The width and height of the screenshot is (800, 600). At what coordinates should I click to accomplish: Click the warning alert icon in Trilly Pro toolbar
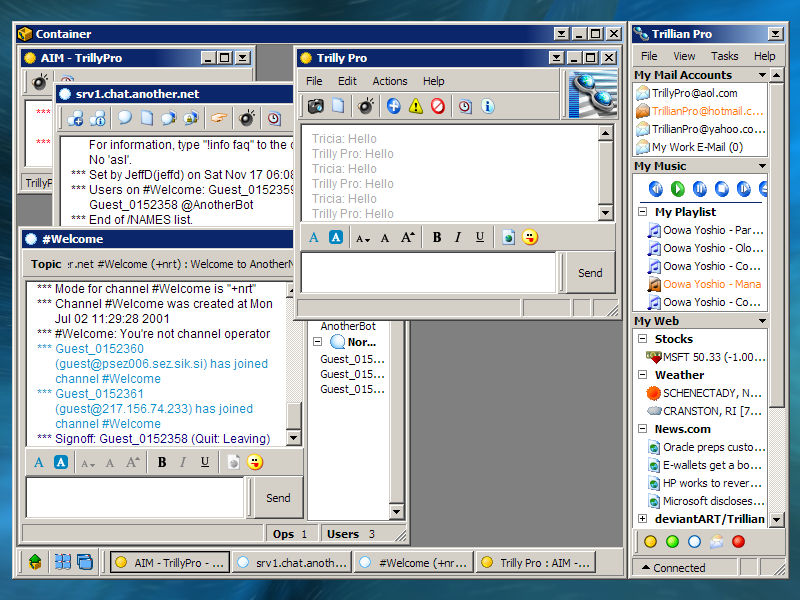pos(416,106)
